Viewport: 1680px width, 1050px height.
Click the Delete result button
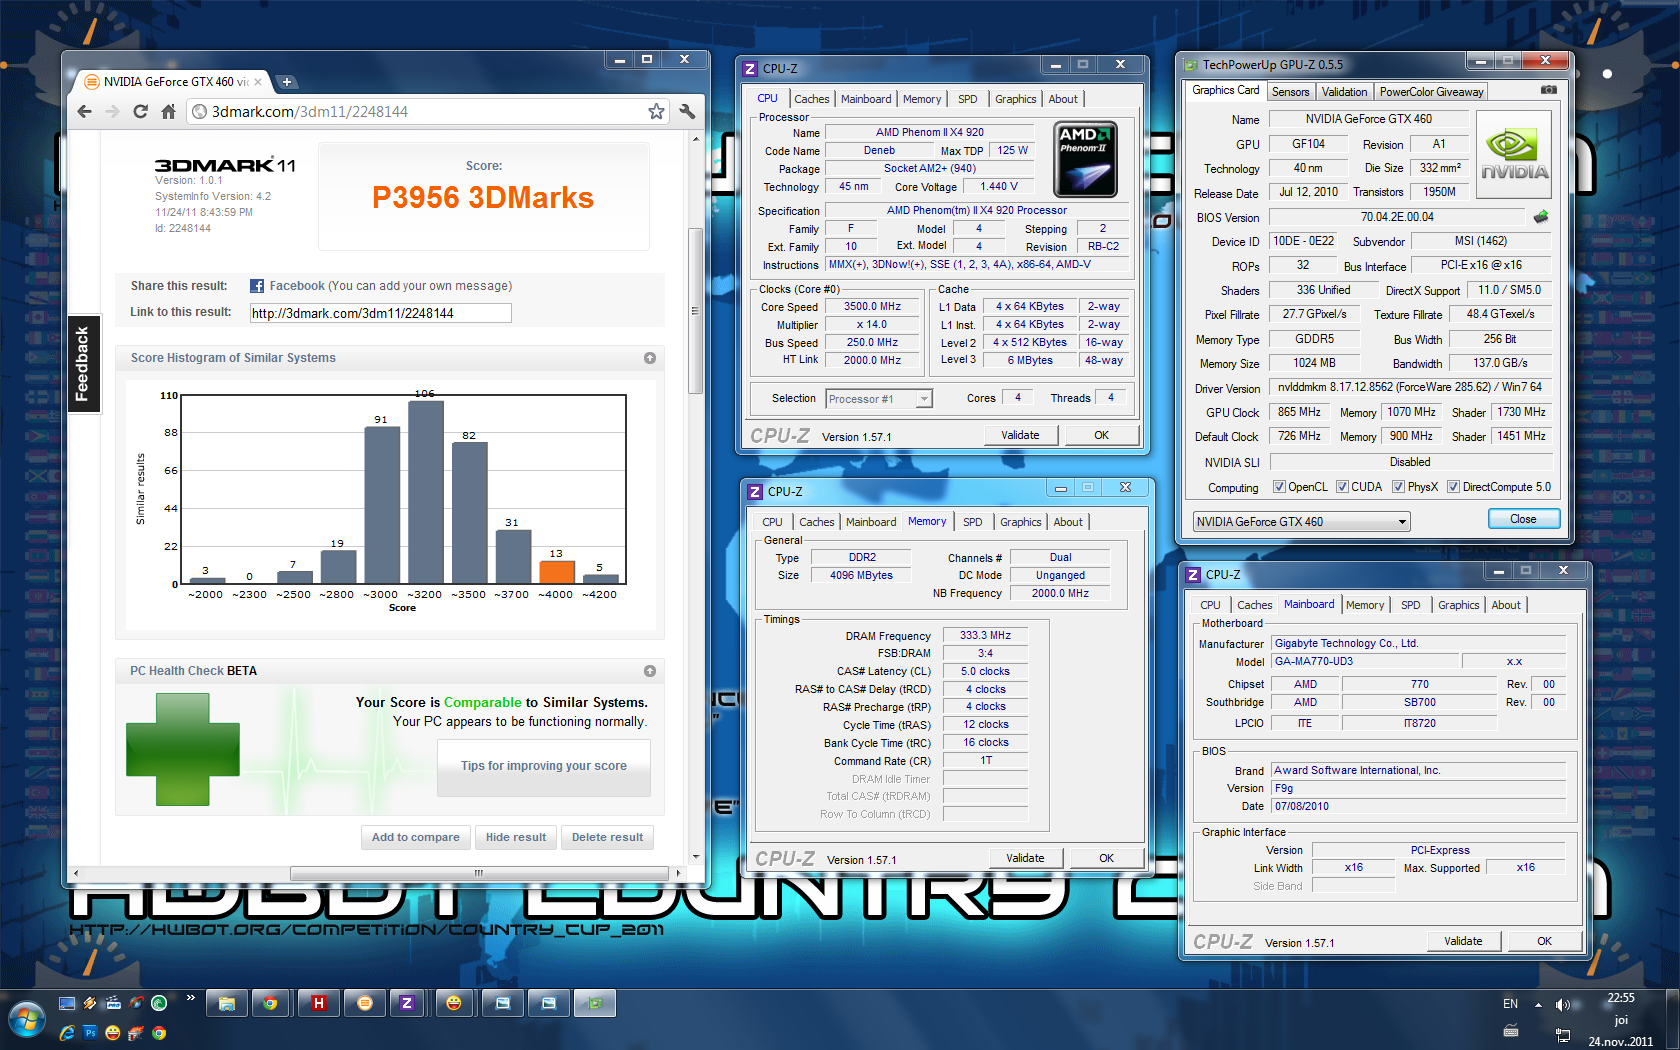(607, 838)
